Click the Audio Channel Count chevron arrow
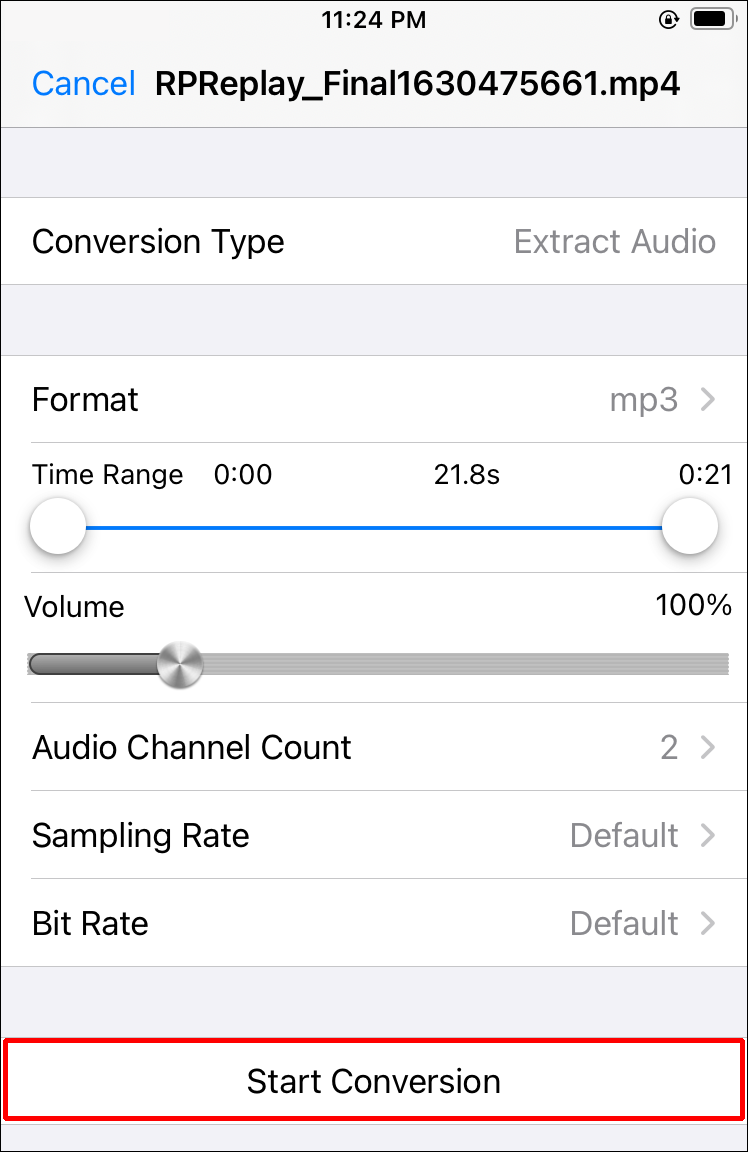Viewport: 748px width, 1152px height. [708, 748]
